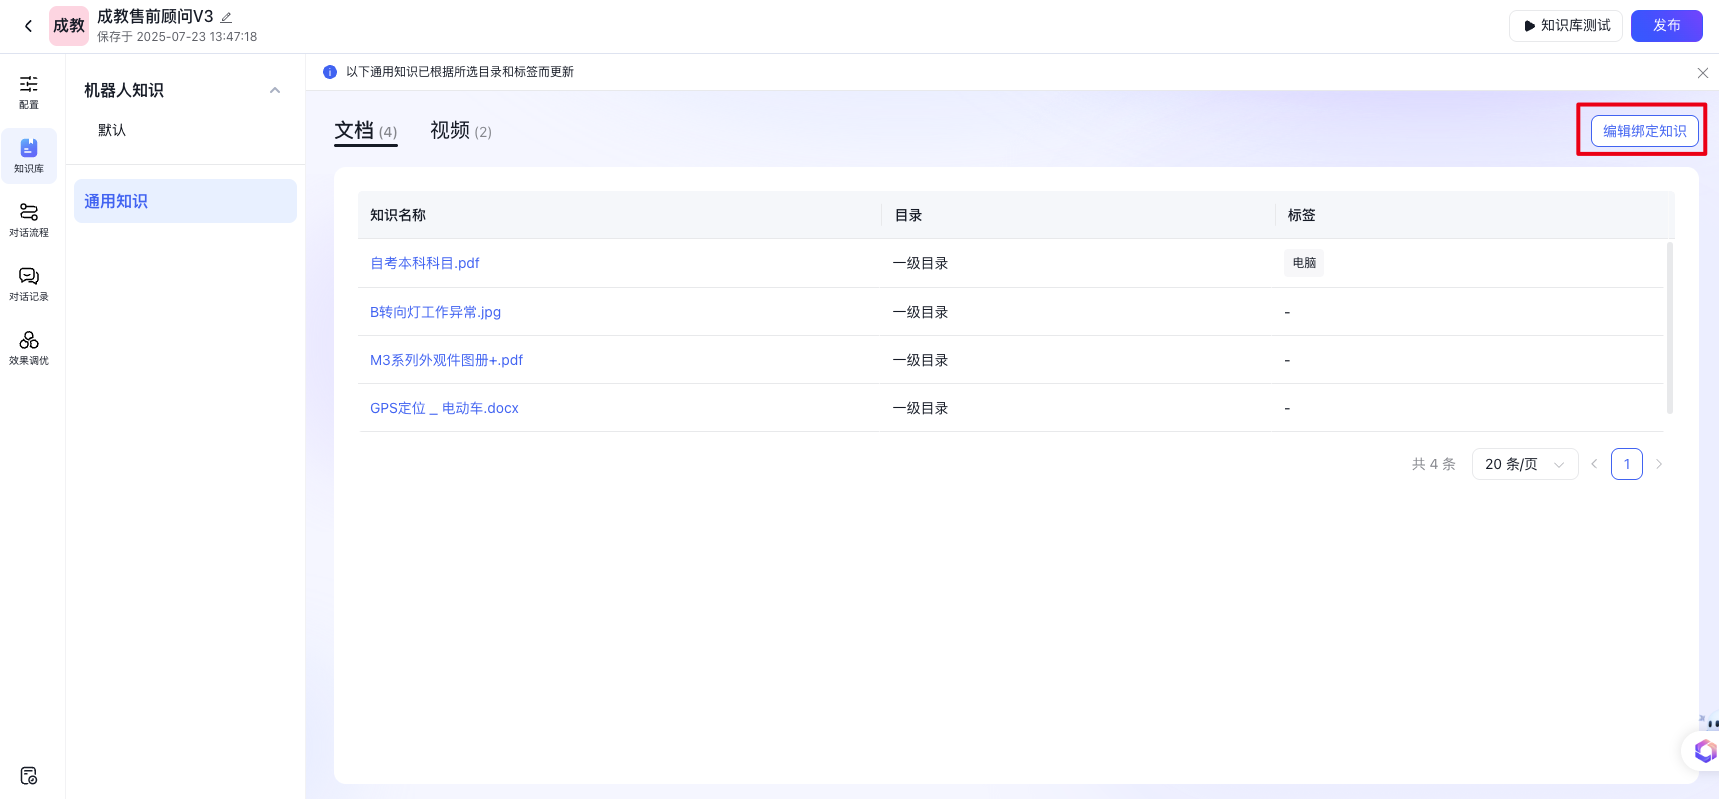Viewport: 1719px width, 799px height.
Task: Select the 知识库 sidebar icon
Action: tap(29, 155)
